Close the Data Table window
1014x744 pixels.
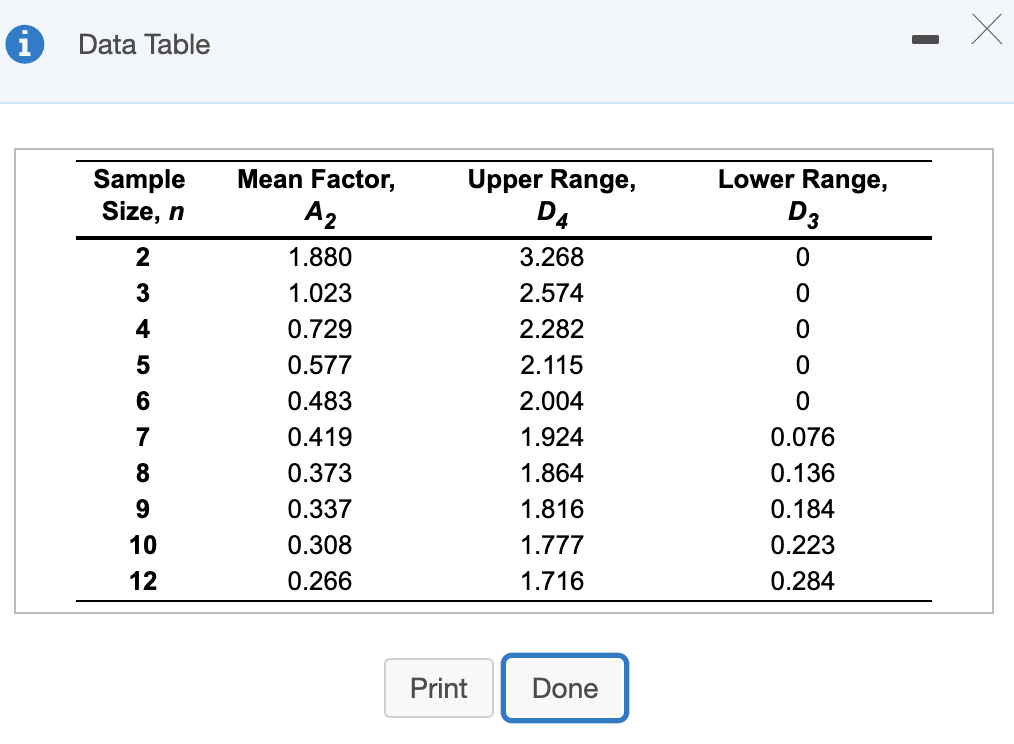click(987, 31)
